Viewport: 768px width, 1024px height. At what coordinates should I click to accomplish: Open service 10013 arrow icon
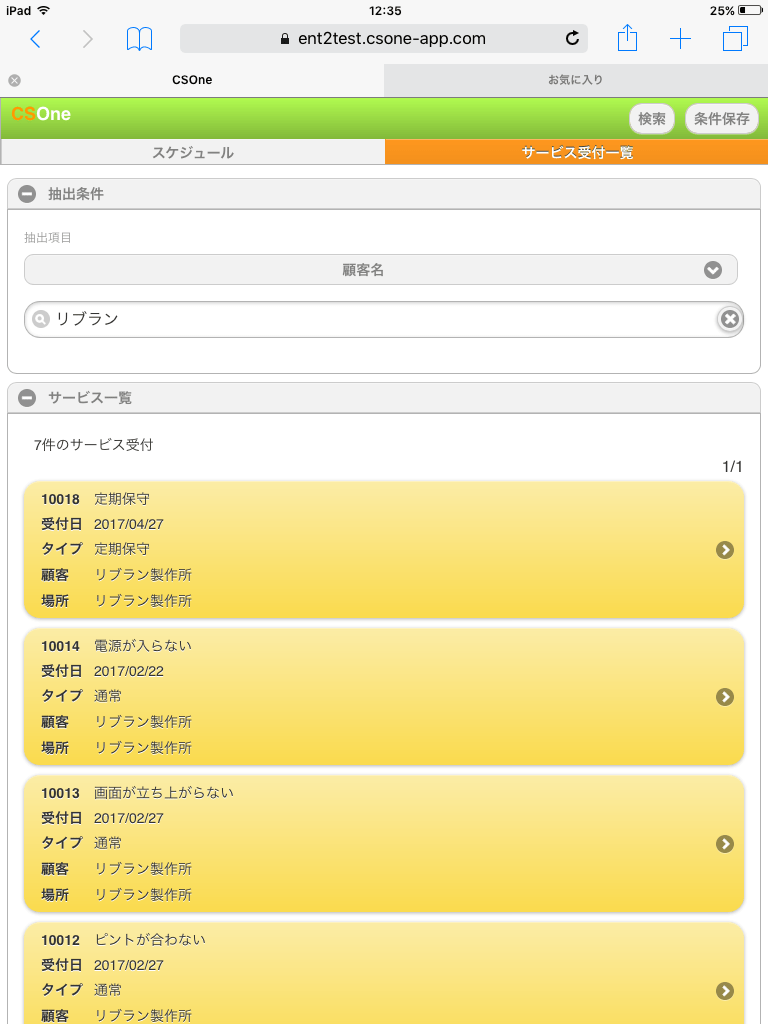tap(724, 844)
